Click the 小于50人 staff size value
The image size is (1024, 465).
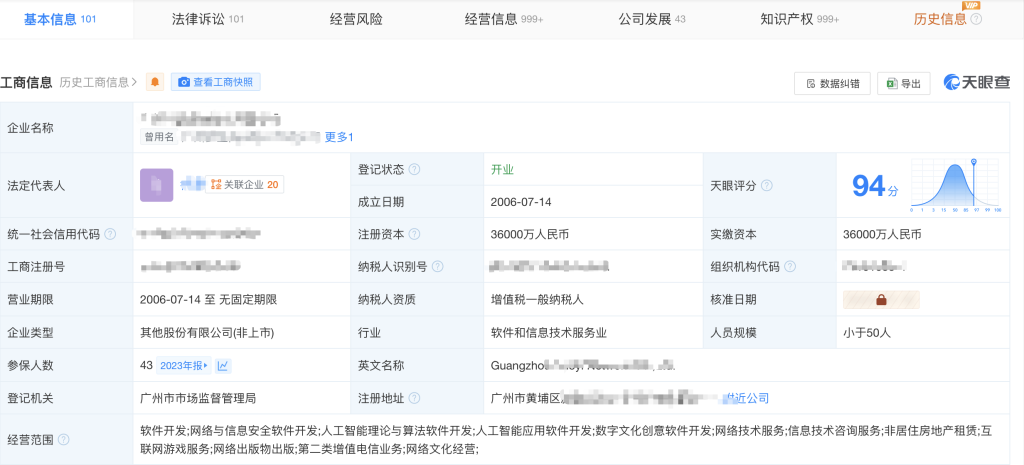[x=867, y=332]
